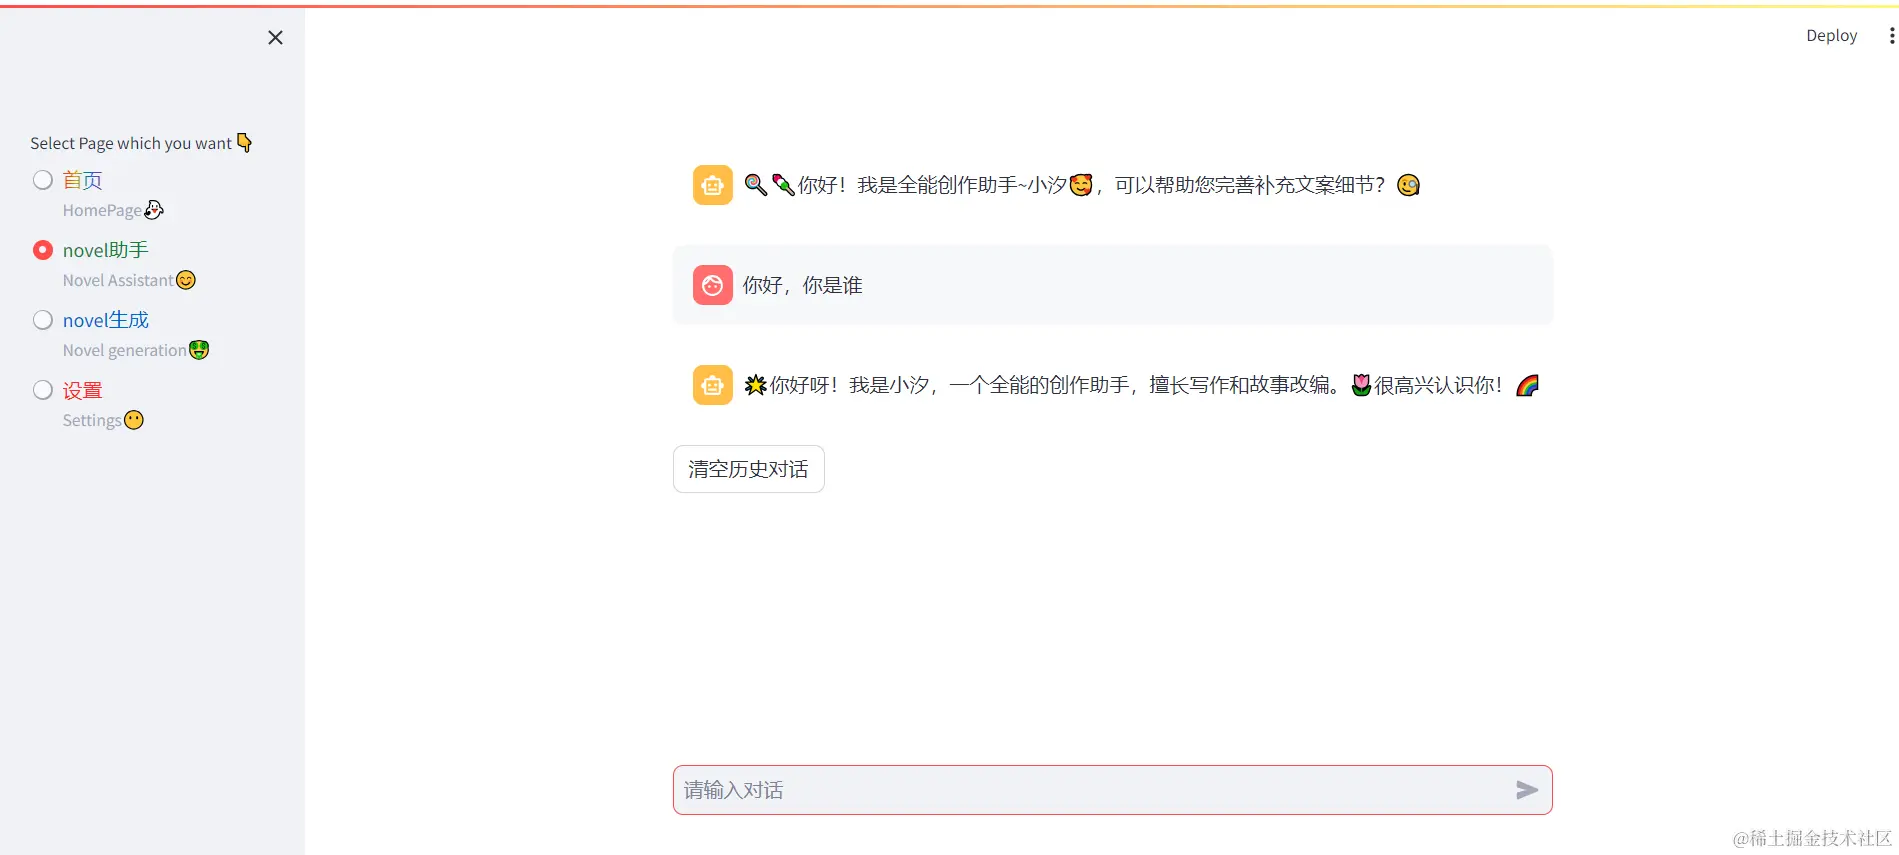Select the 设置 radio button
The image size is (1899, 855).
point(43,390)
